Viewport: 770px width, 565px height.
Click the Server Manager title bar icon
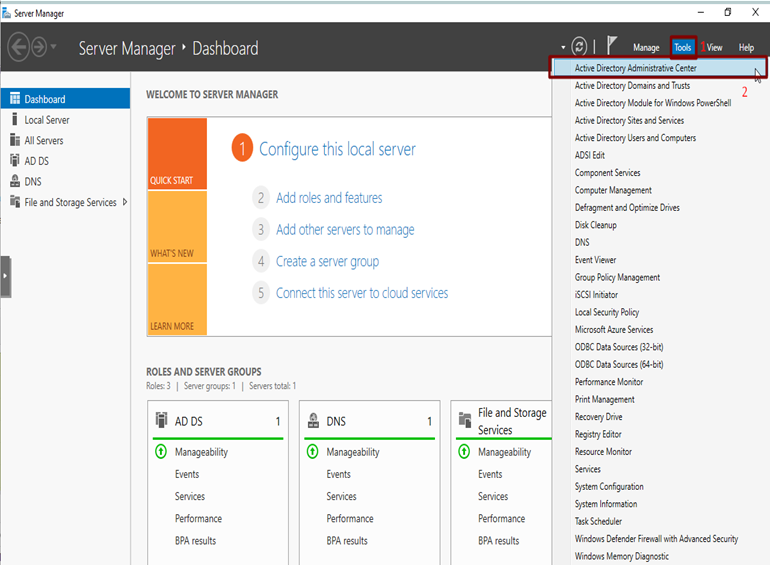[6, 13]
